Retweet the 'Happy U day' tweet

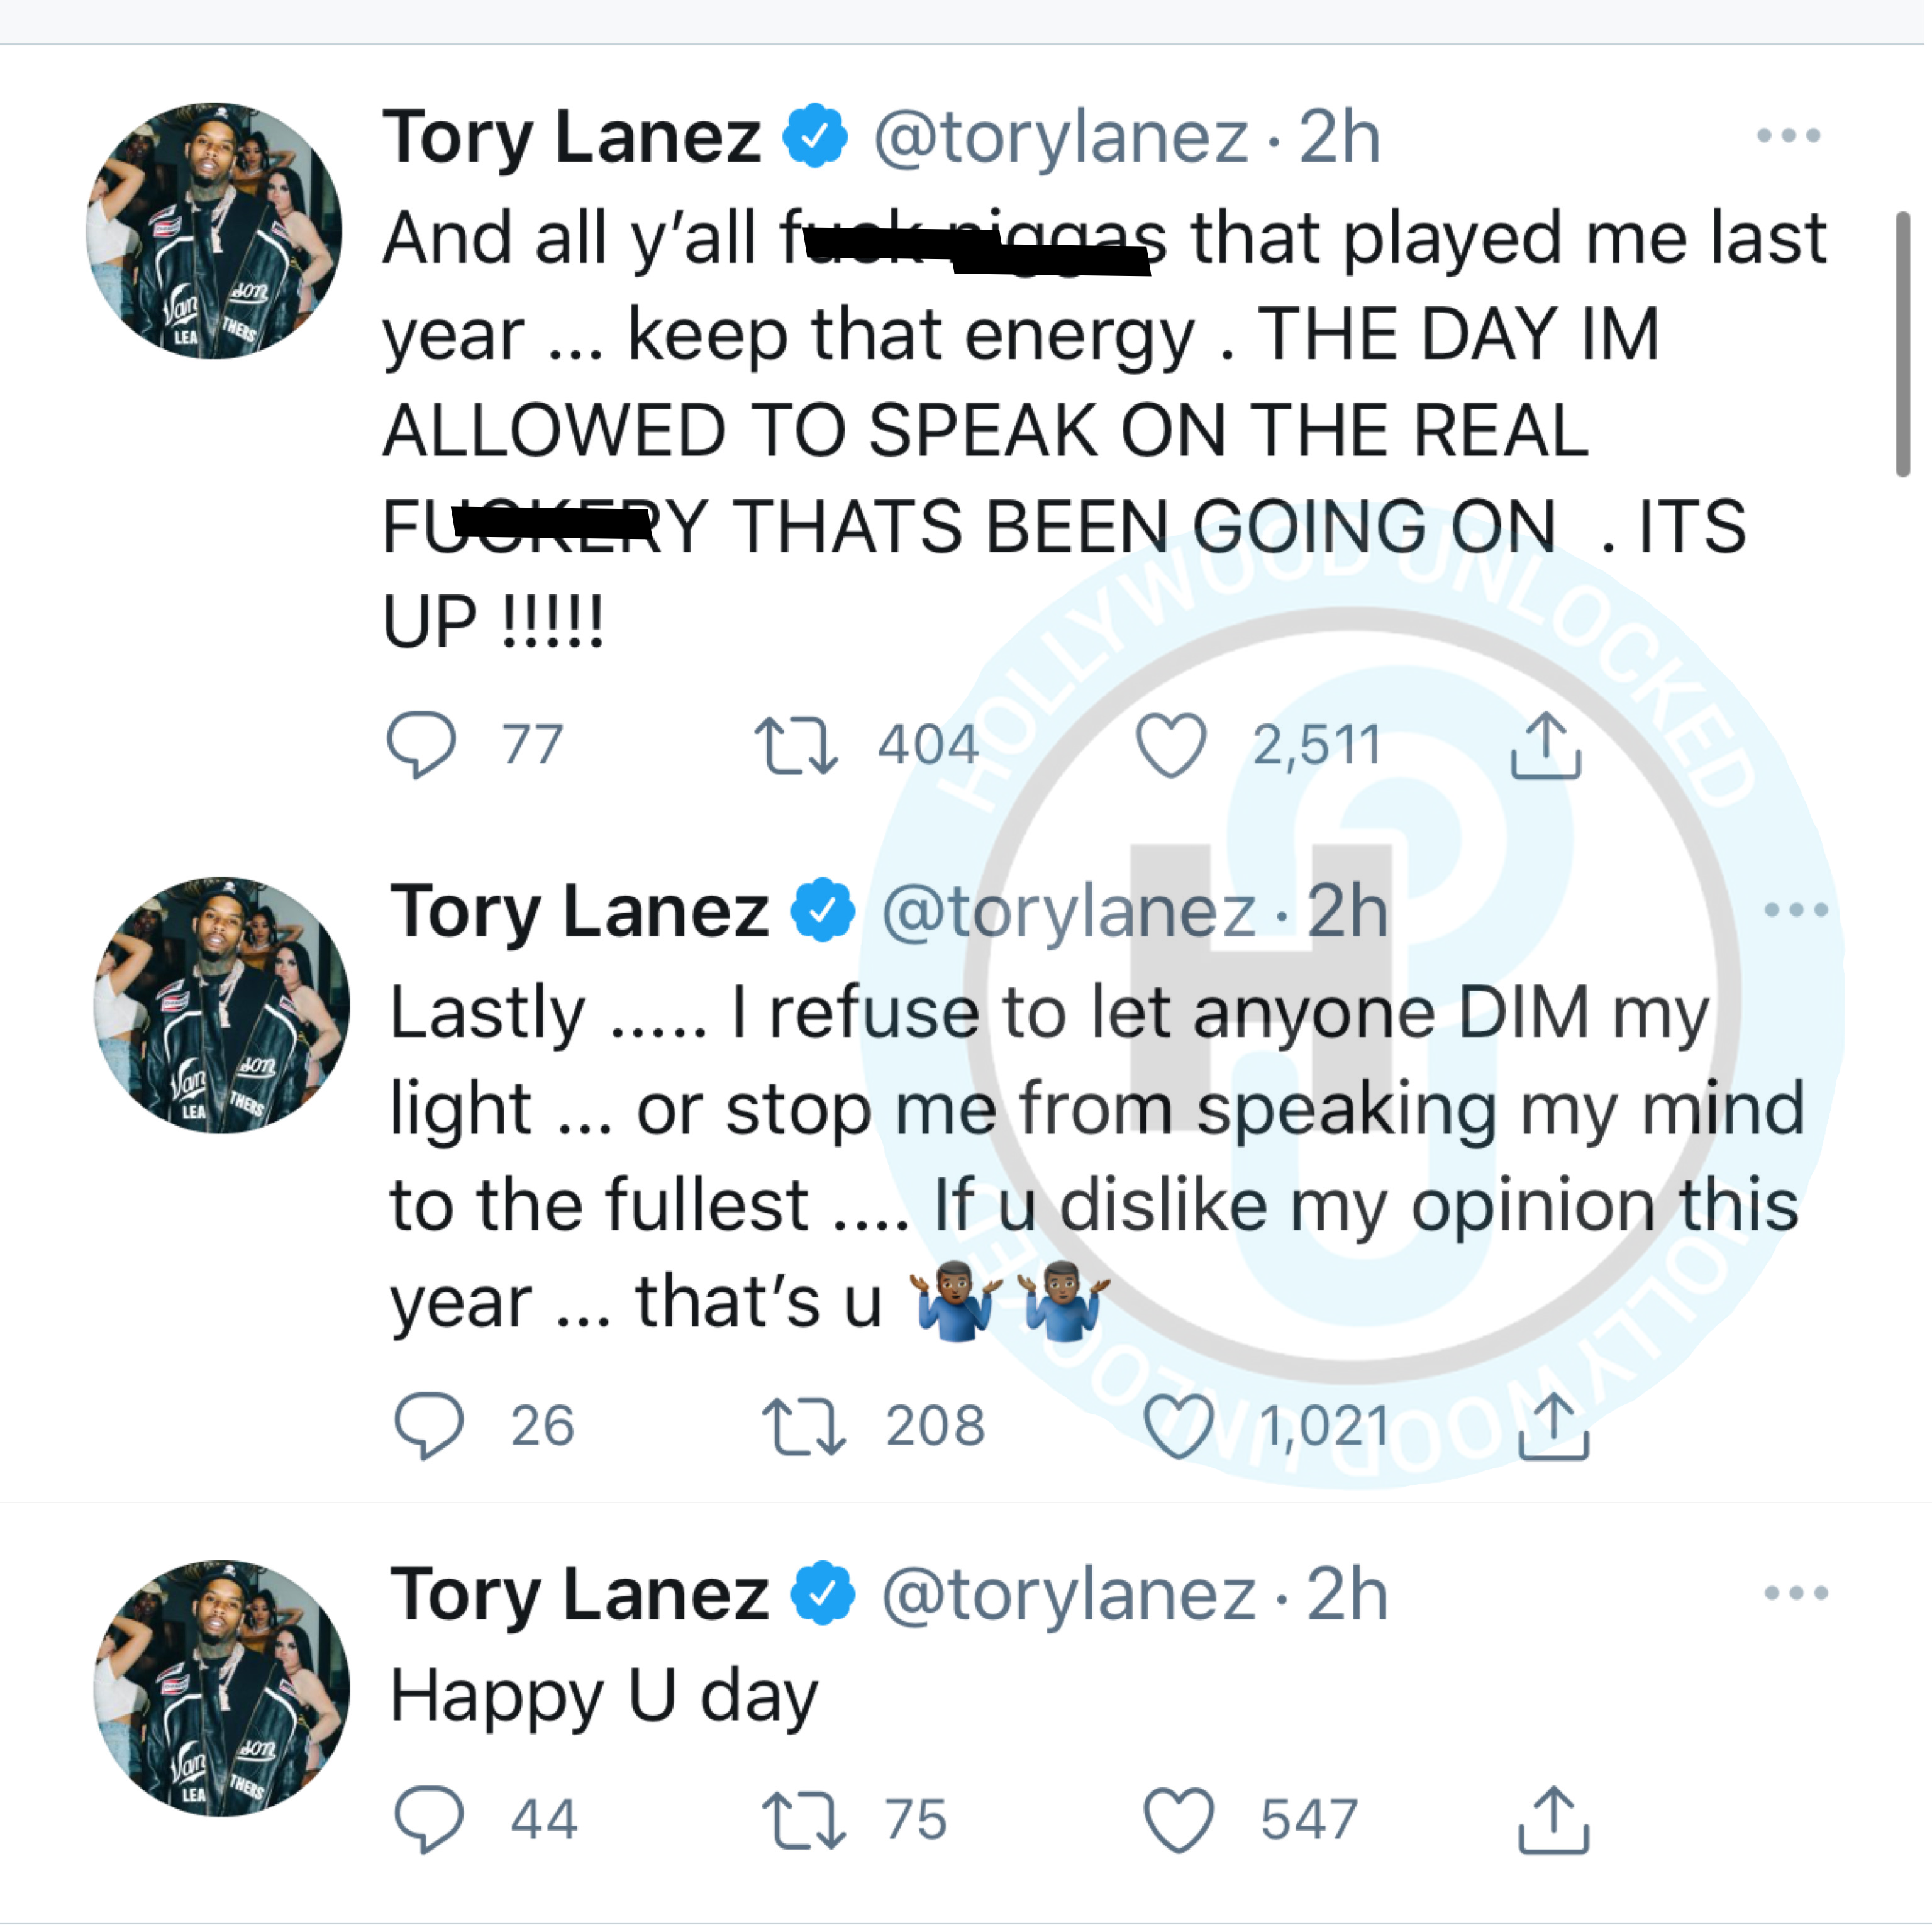pos(803,1820)
